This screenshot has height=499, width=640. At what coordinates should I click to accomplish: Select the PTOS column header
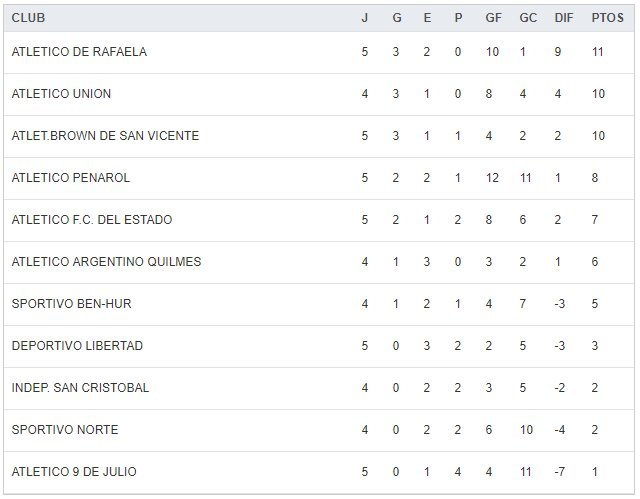606,18
